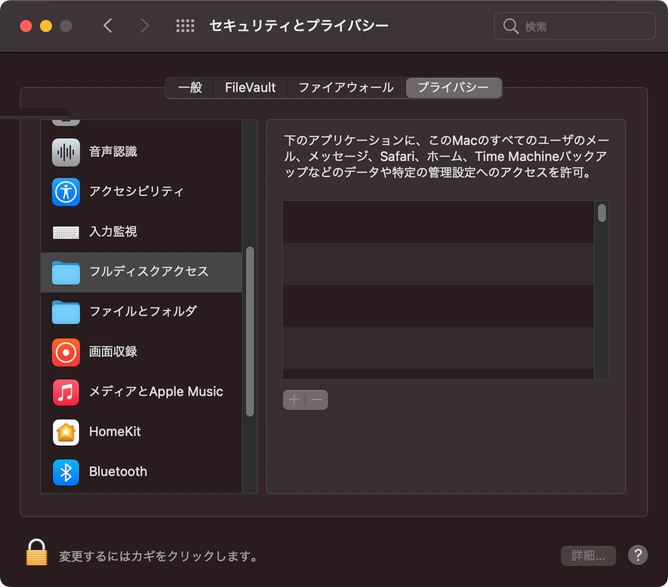Go back with the left chevron
Viewport: 668px width, 587px height.
108,26
